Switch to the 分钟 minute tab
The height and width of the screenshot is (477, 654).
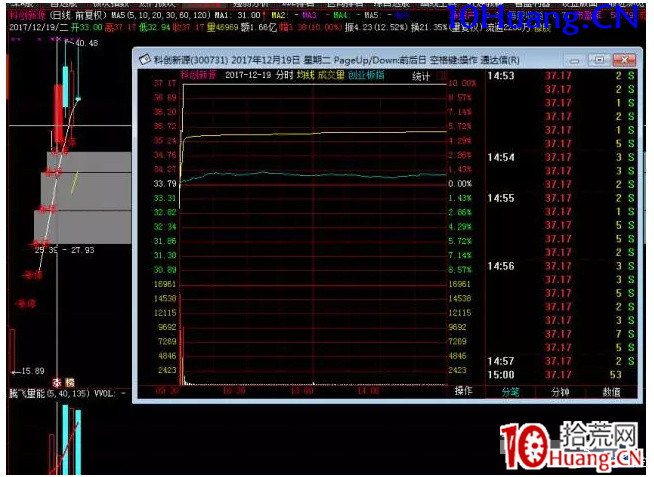point(560,392)
